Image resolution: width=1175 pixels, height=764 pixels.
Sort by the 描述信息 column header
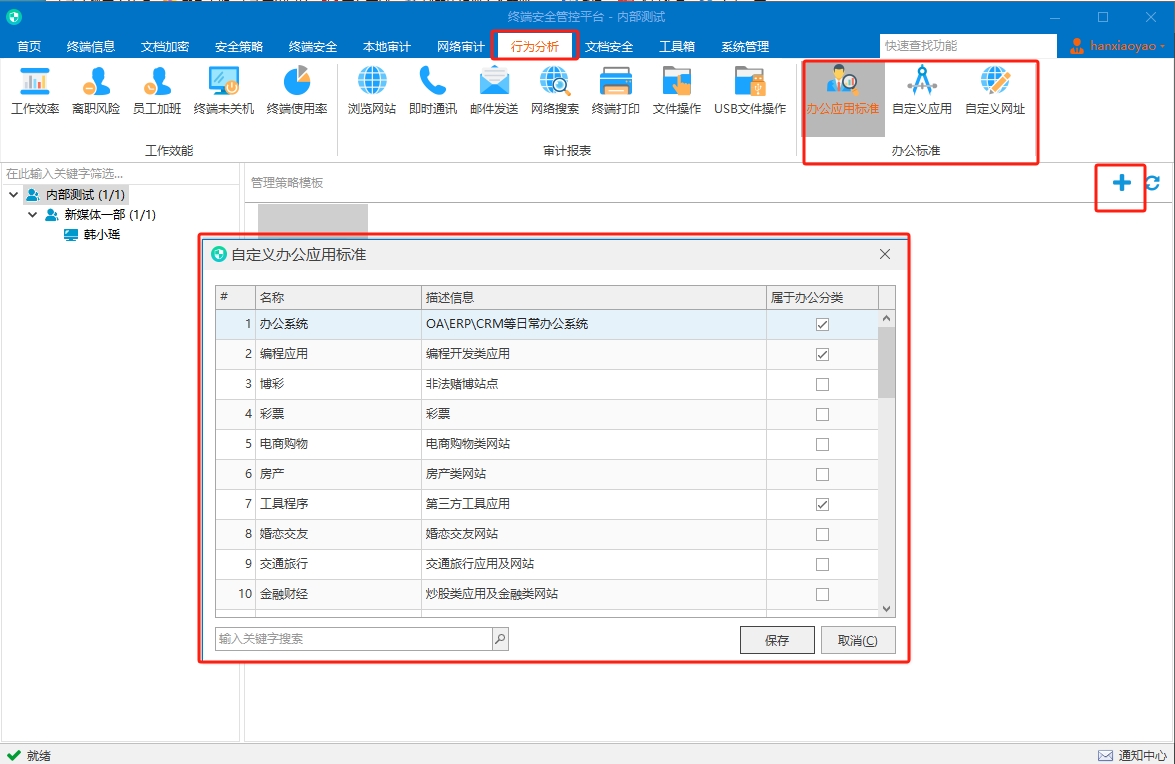click(593, 297)
